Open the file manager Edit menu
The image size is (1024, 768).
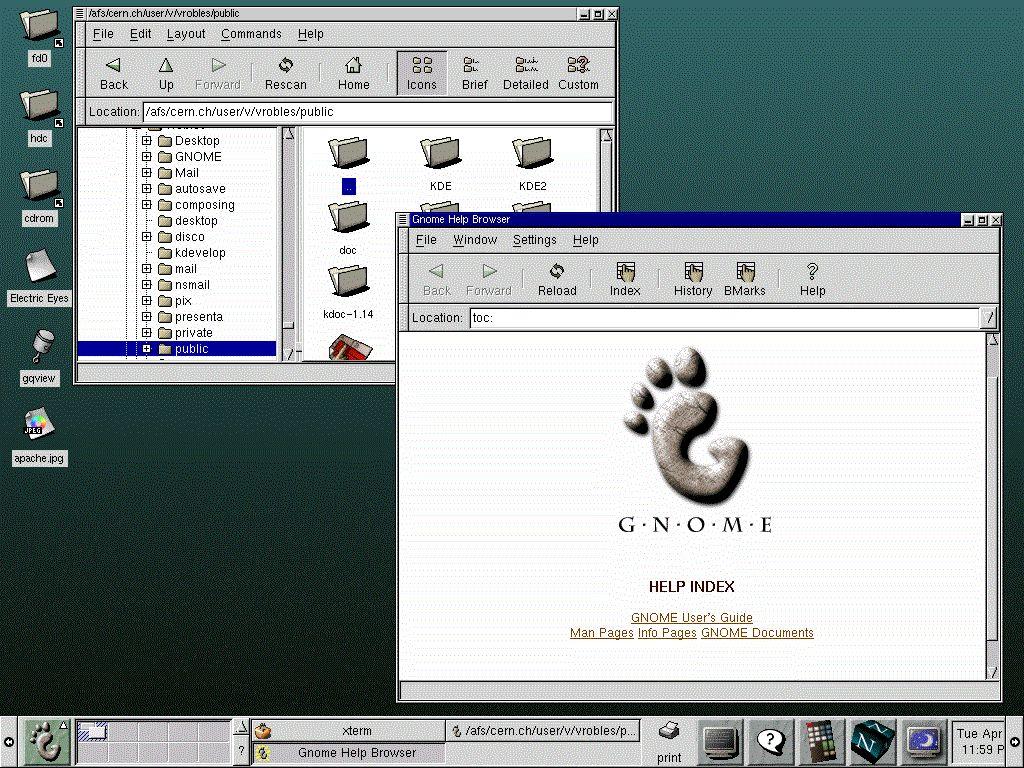[140, 34]
